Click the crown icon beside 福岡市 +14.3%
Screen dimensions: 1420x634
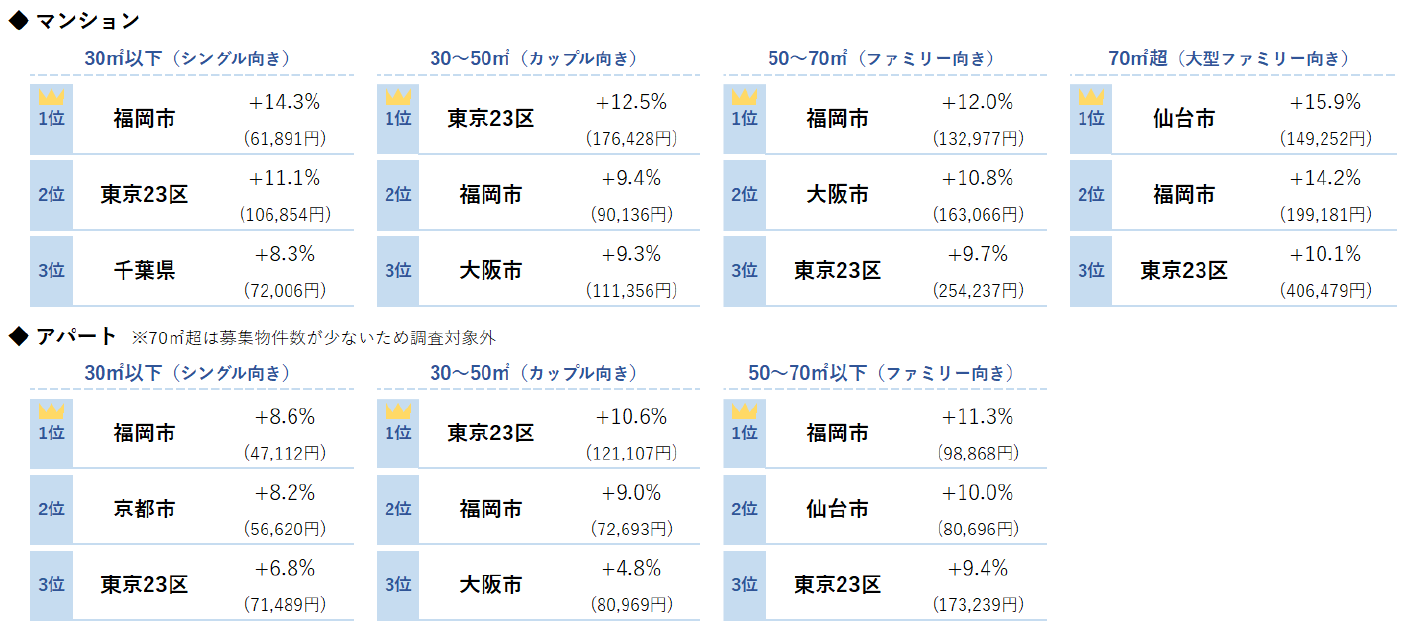(51, 98)
